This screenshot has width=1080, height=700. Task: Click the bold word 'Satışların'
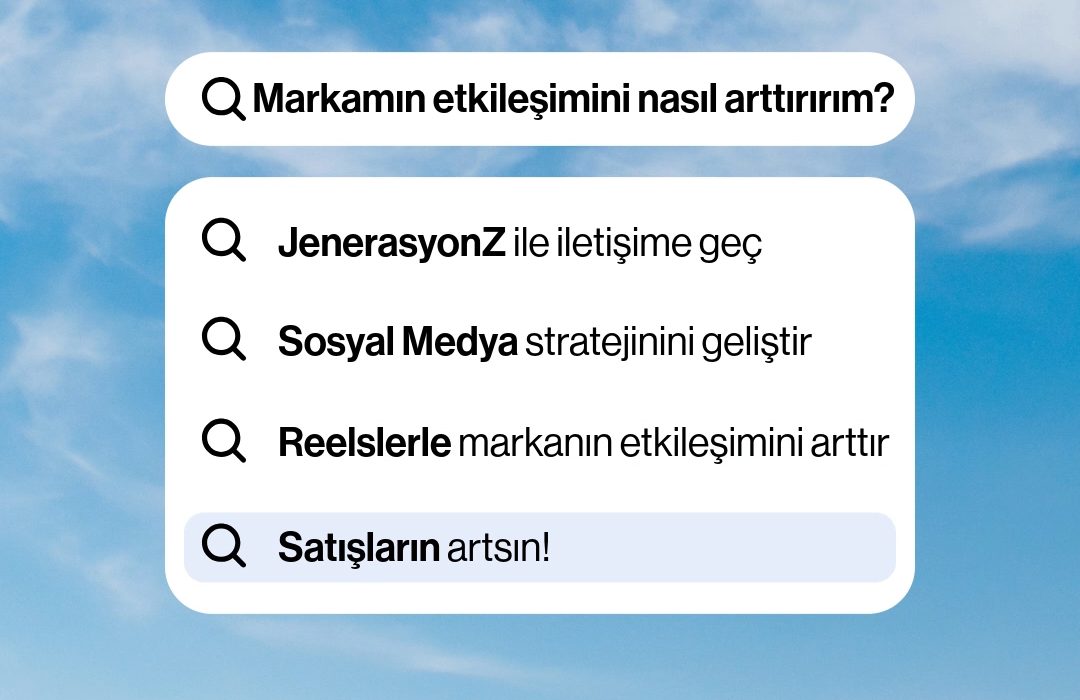click(x=359, y=548)
